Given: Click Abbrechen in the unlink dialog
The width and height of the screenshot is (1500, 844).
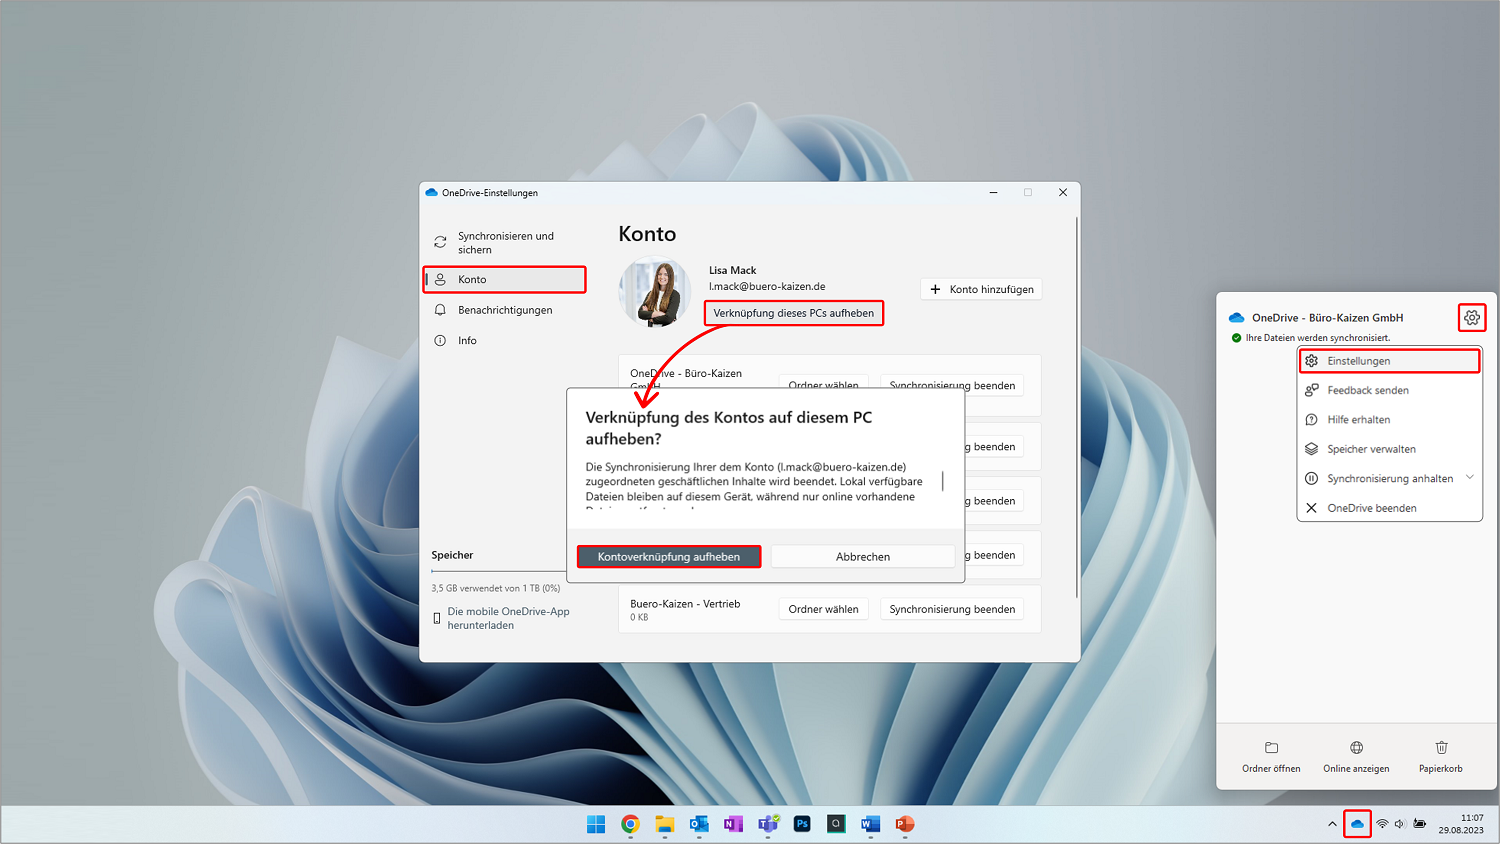Looking at the screenshot, I should (x=863, y=557).
